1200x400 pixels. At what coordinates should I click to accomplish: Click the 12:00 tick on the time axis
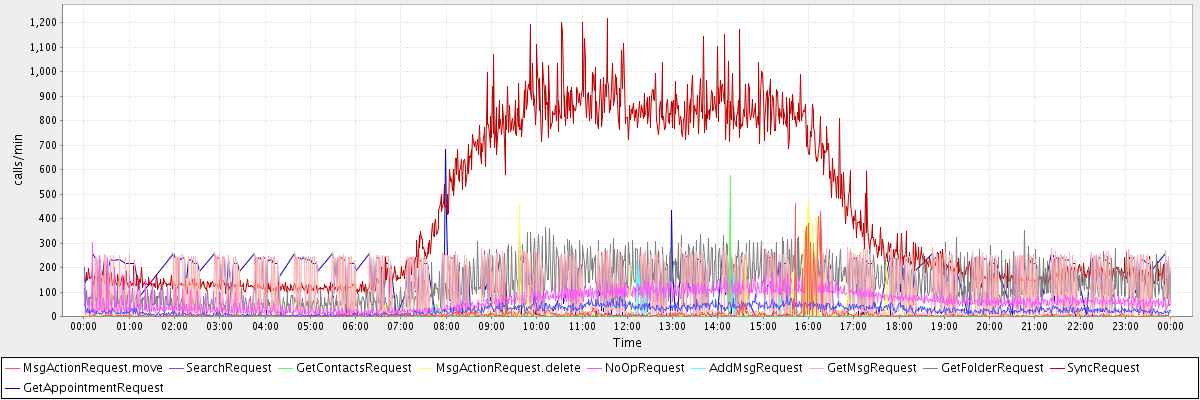tap(627, 326)
